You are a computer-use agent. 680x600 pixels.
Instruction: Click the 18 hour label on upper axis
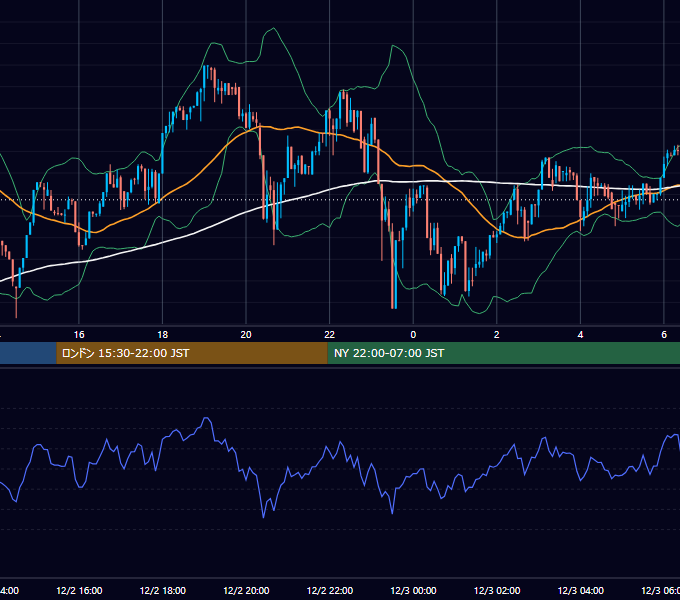pos(163,335)
